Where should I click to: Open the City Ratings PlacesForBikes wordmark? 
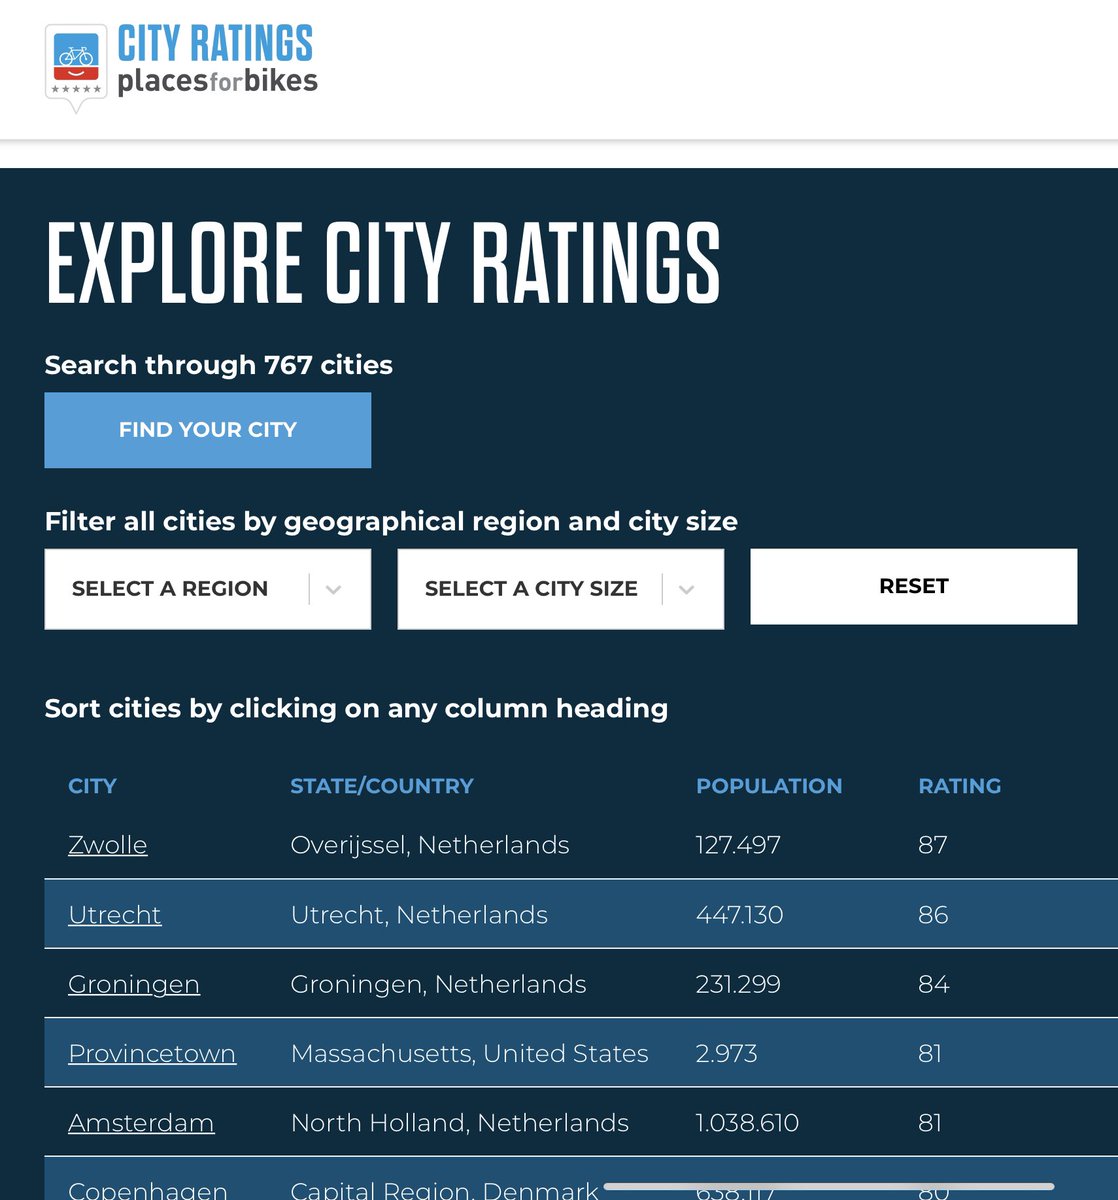point(217,60)
